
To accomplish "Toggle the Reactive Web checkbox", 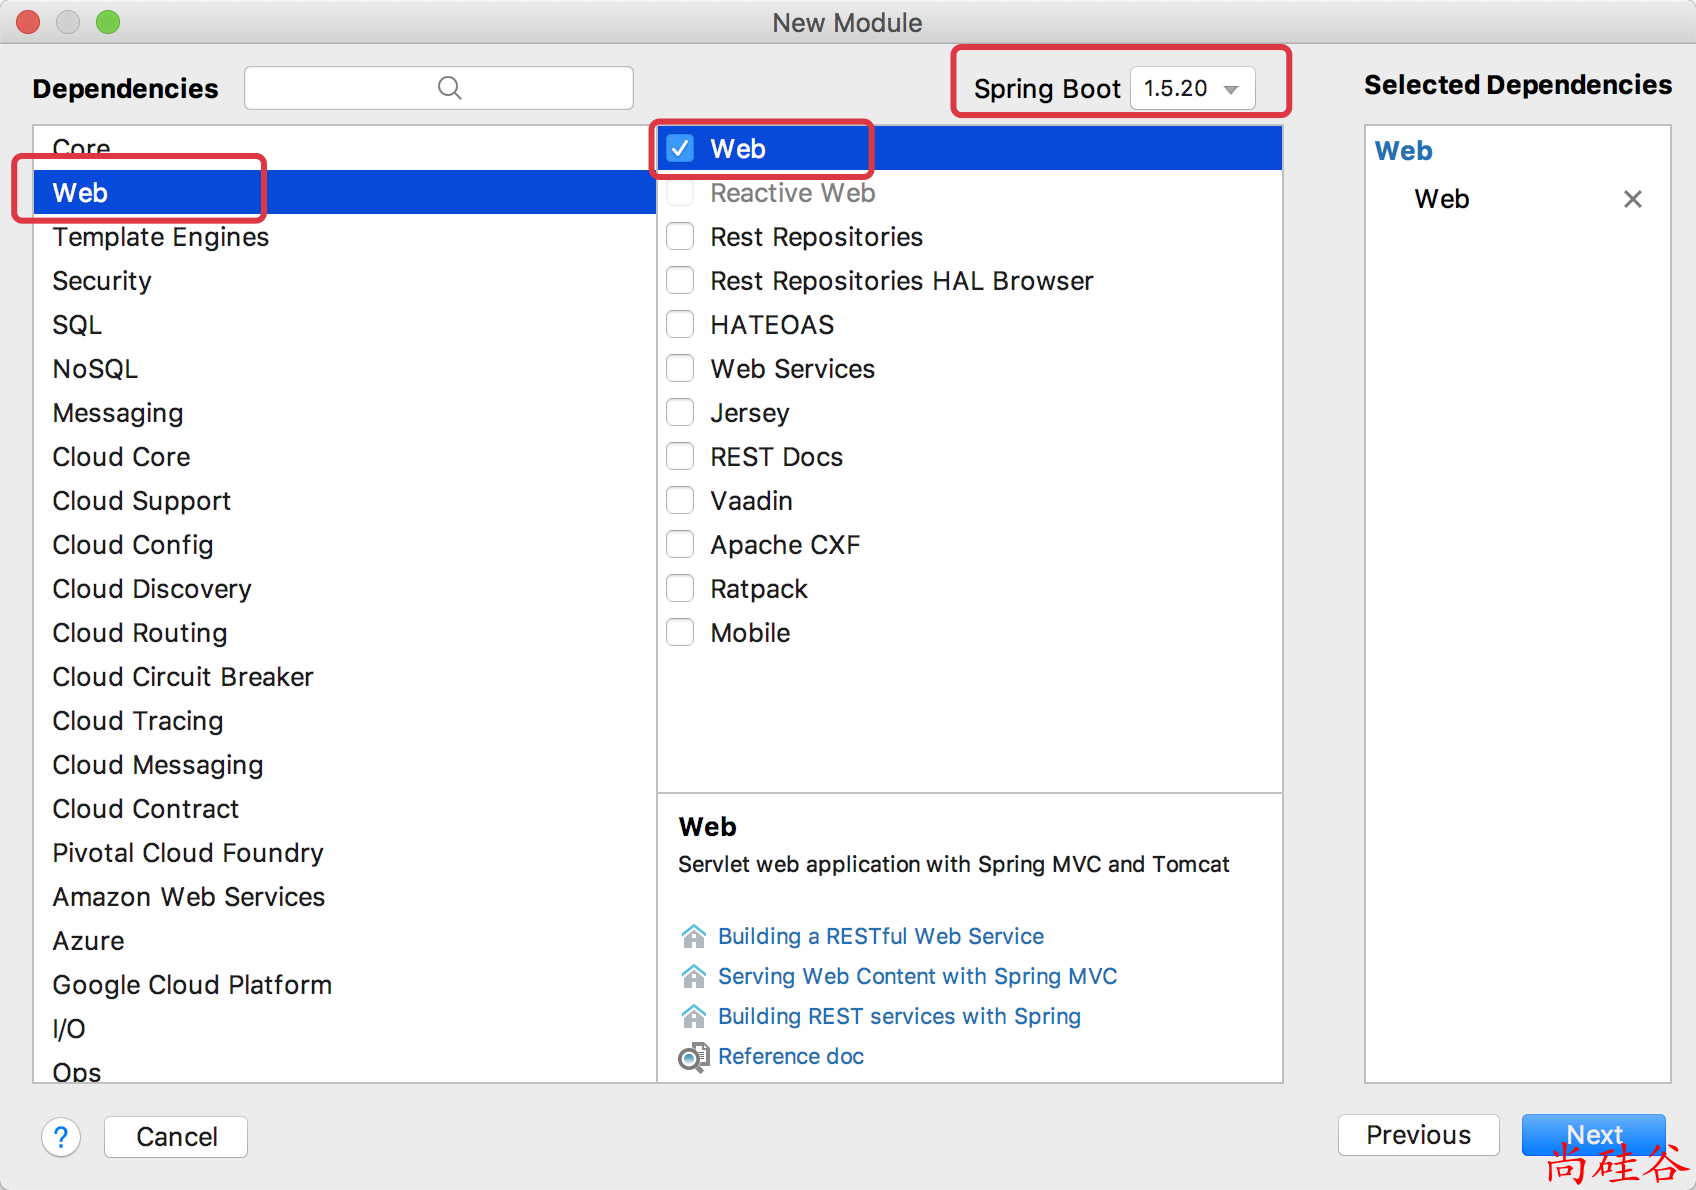I will pos(681,193).
